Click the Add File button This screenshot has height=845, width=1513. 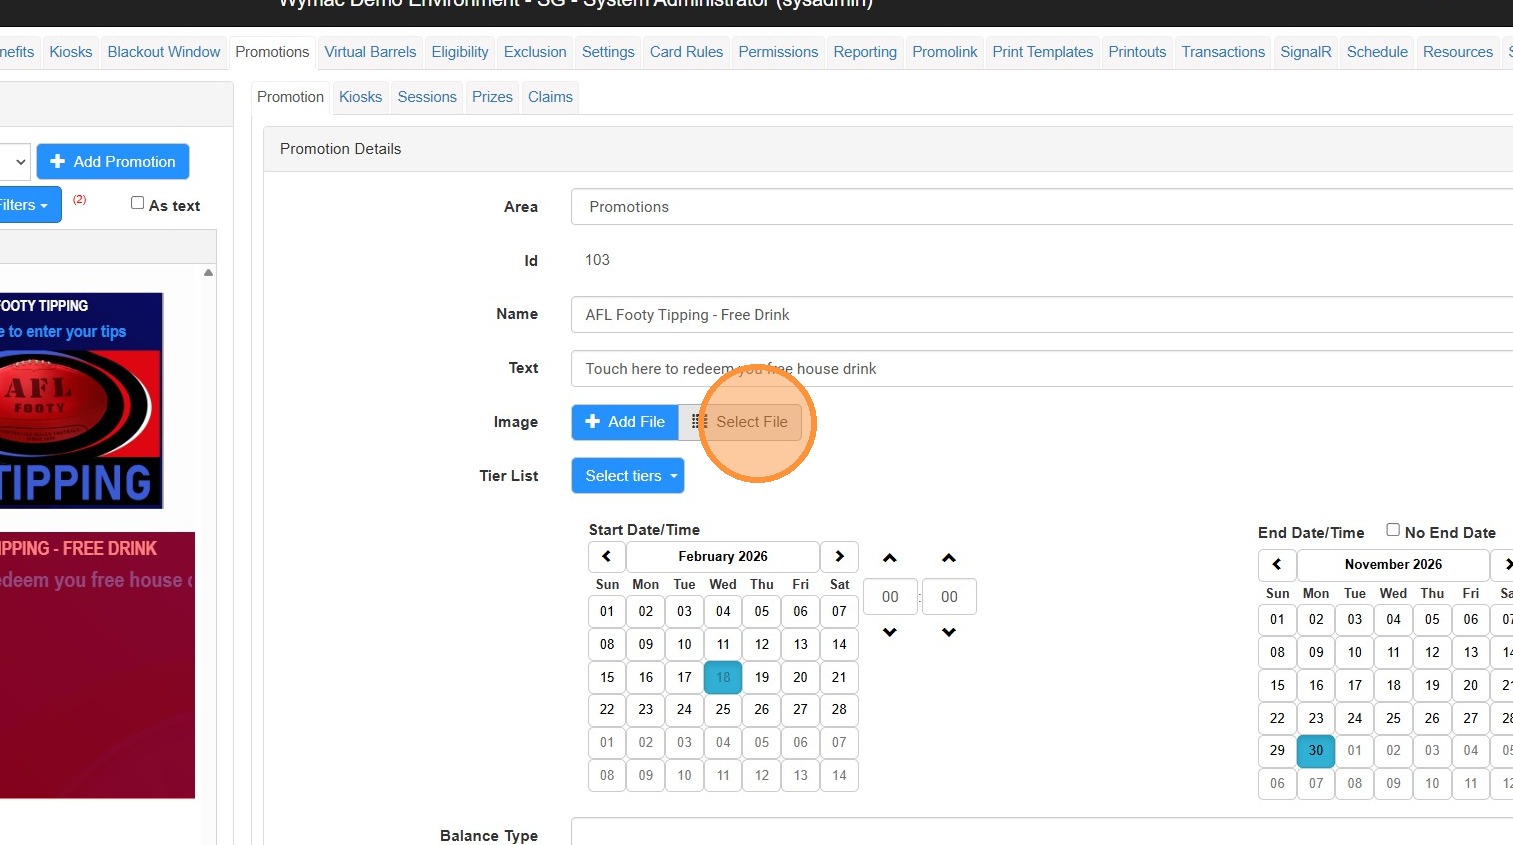625,422
